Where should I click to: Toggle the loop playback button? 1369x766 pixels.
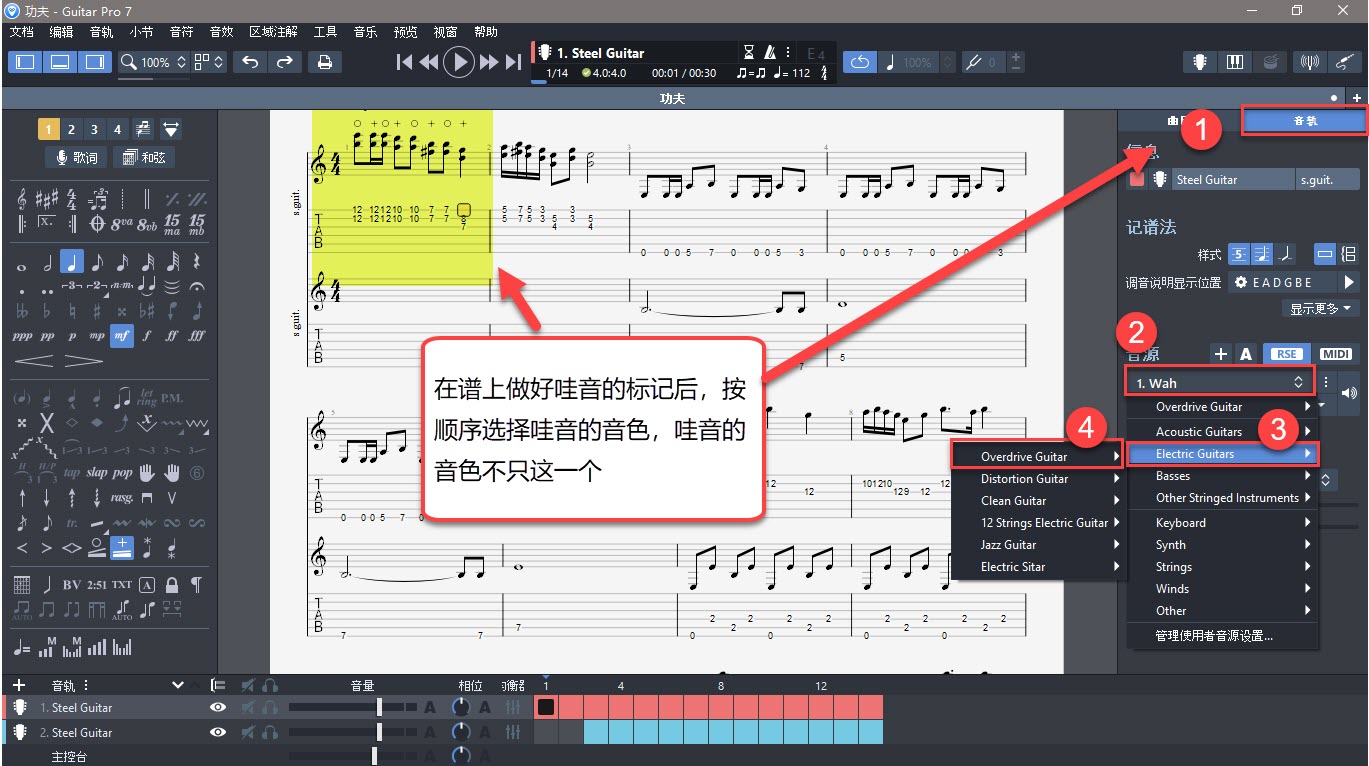tap(859, 62)
